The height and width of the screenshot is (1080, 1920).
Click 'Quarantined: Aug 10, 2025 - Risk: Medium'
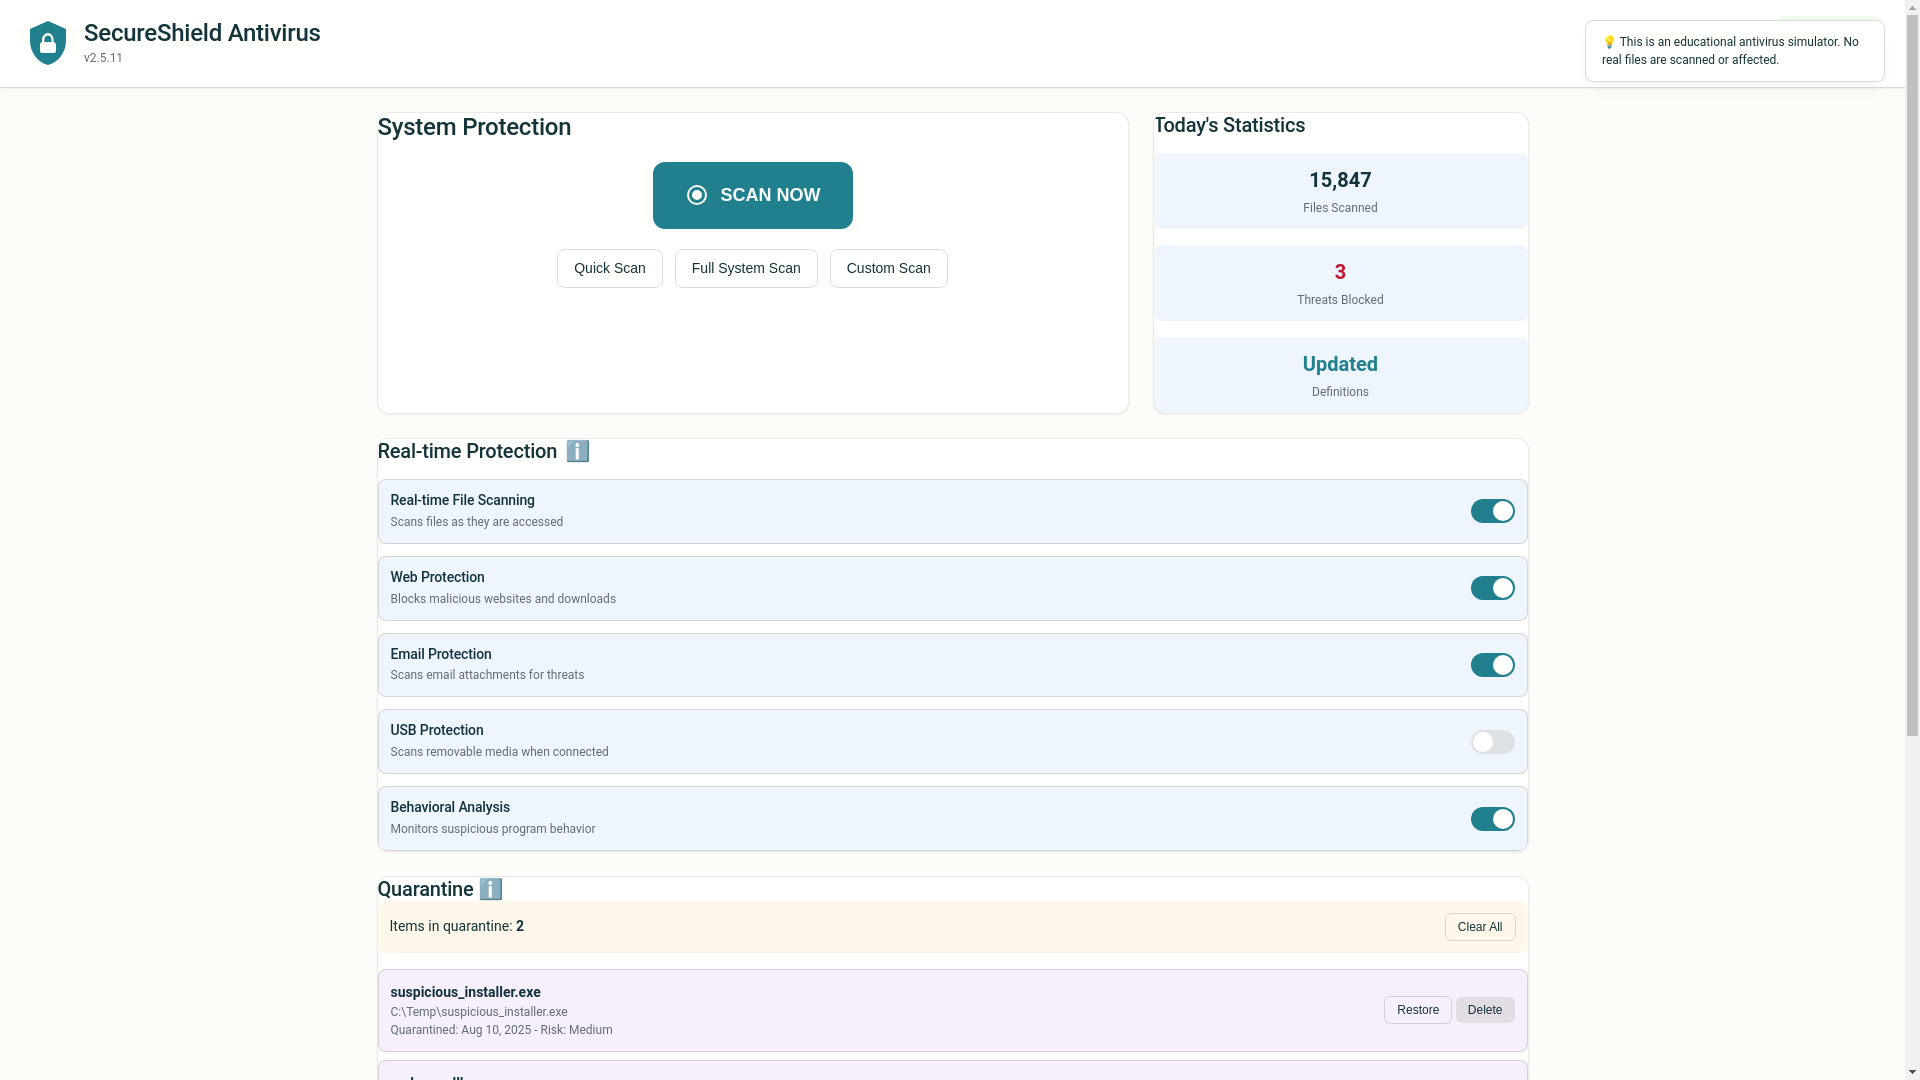pyautogui.click(x=501, y=1030)
